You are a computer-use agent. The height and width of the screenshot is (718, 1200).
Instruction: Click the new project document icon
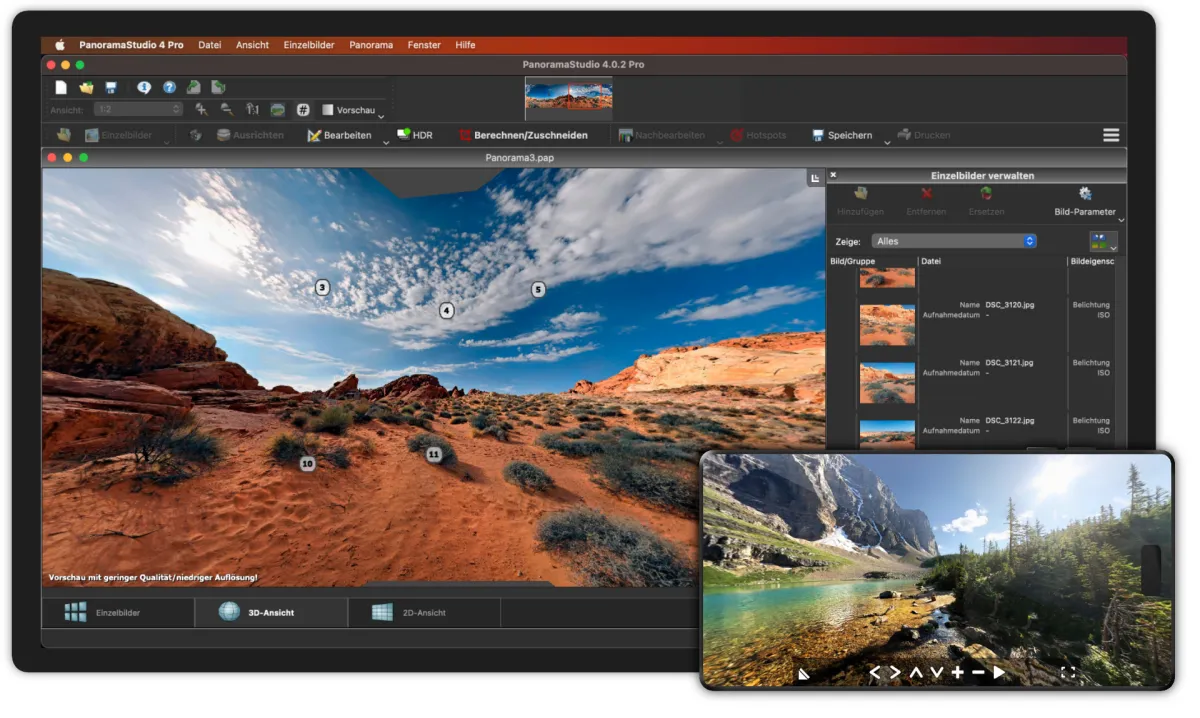(x=61, y=88)
